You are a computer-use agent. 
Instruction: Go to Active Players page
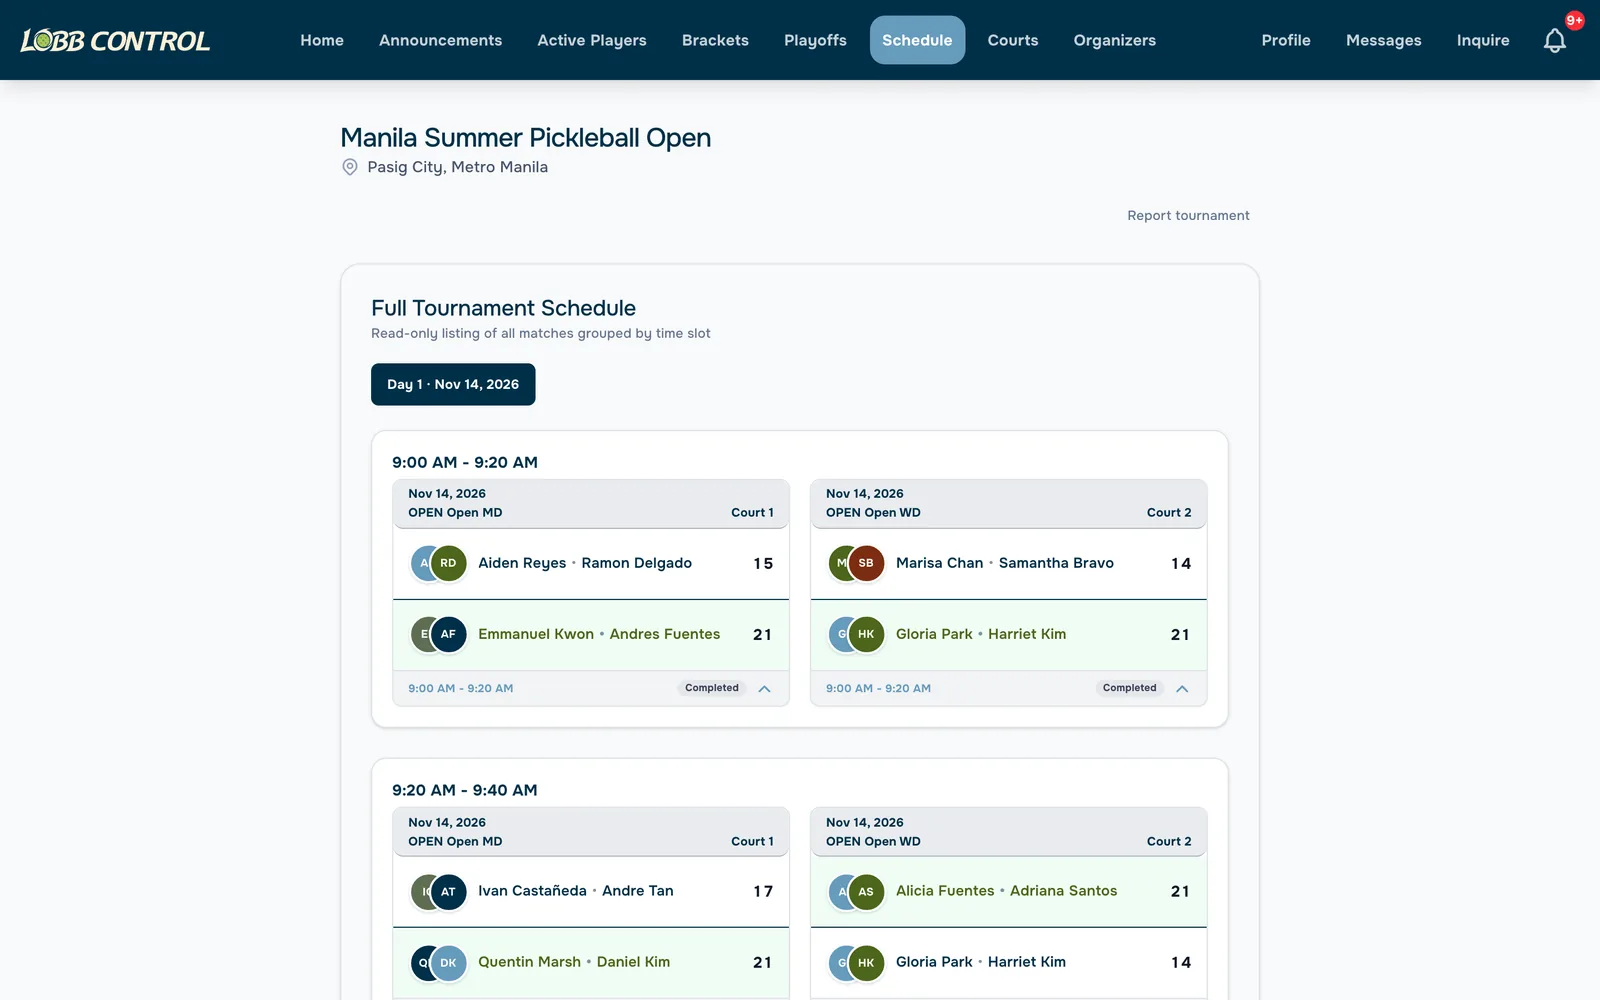click(592, 40)
